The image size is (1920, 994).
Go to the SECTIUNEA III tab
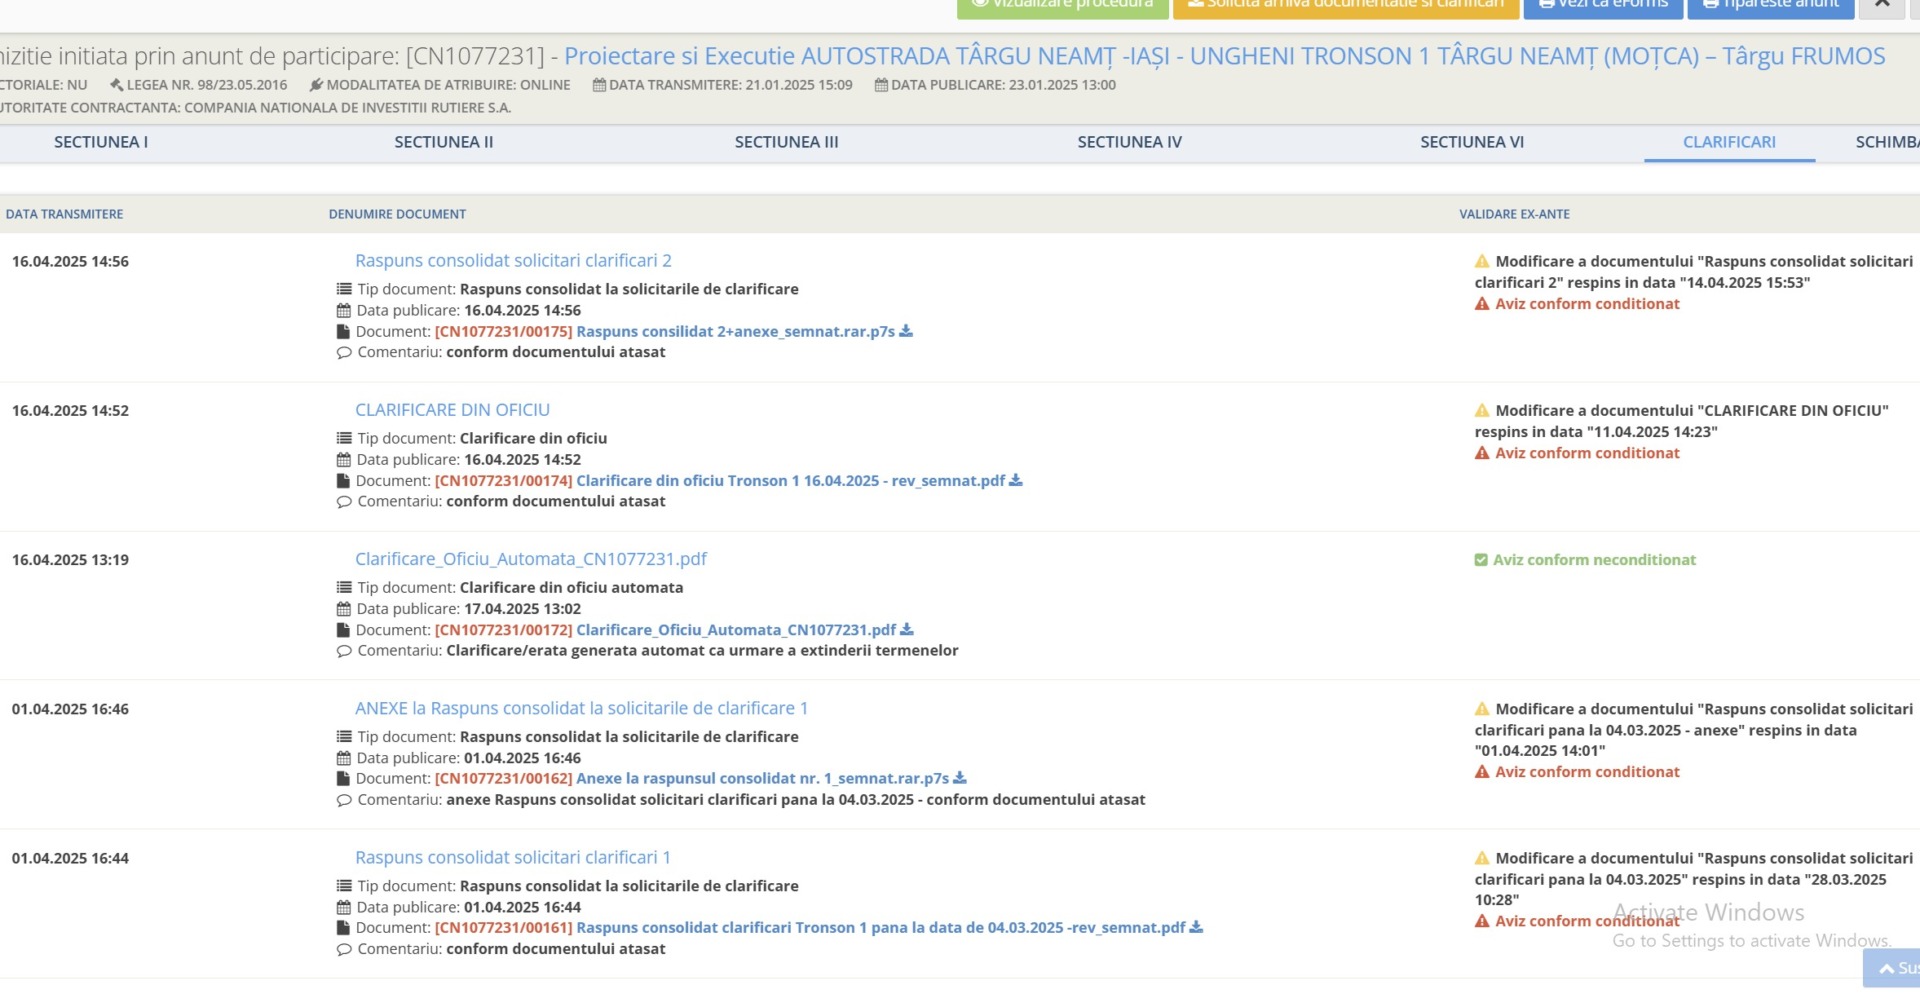tap(787, 142)
